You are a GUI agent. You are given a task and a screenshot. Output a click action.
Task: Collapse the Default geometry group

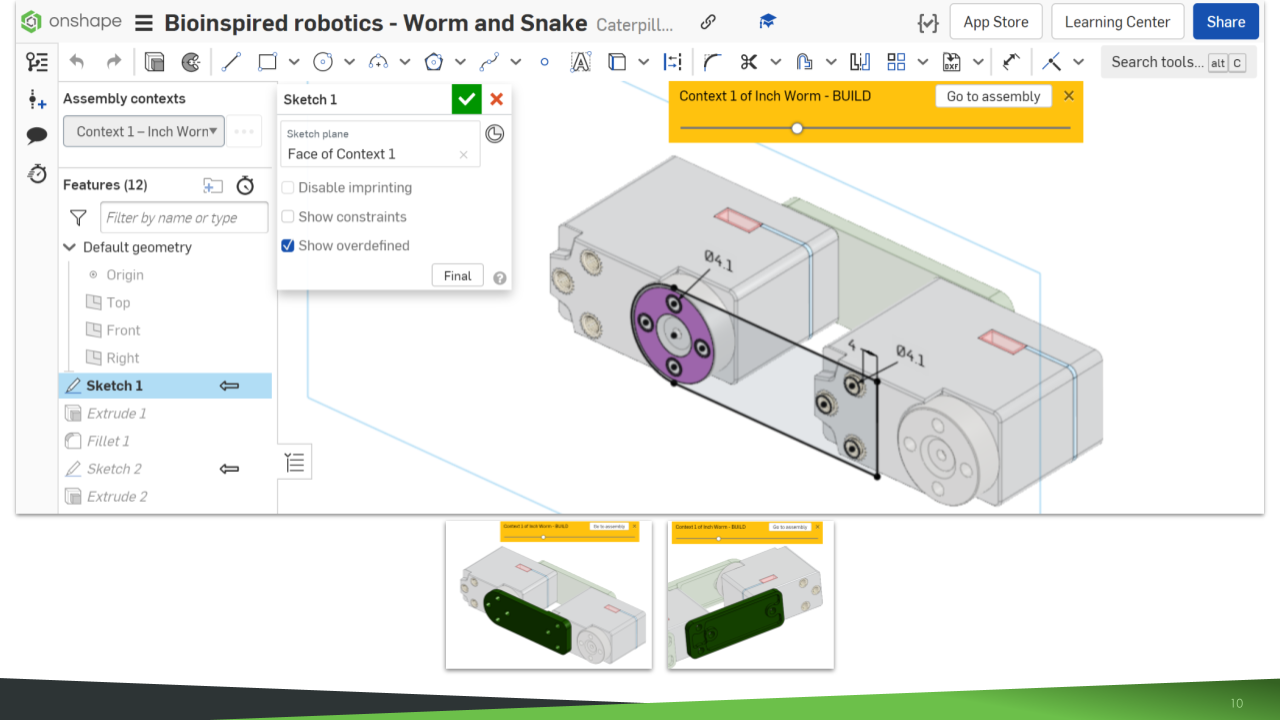pyautogui.click(x=69, y=247)
